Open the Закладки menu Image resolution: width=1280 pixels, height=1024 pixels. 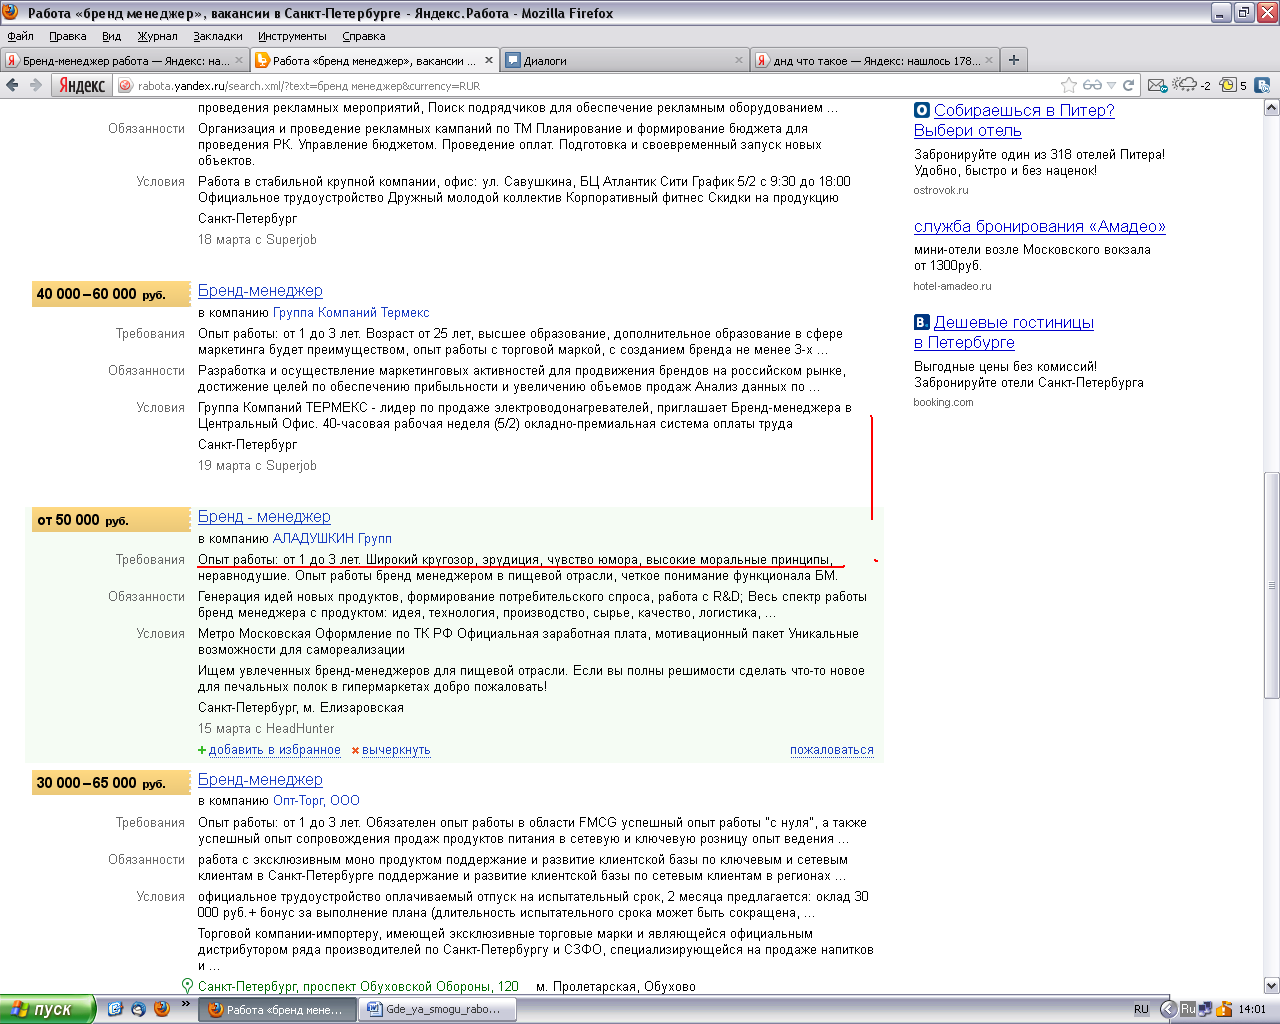[x=218, y=36]
